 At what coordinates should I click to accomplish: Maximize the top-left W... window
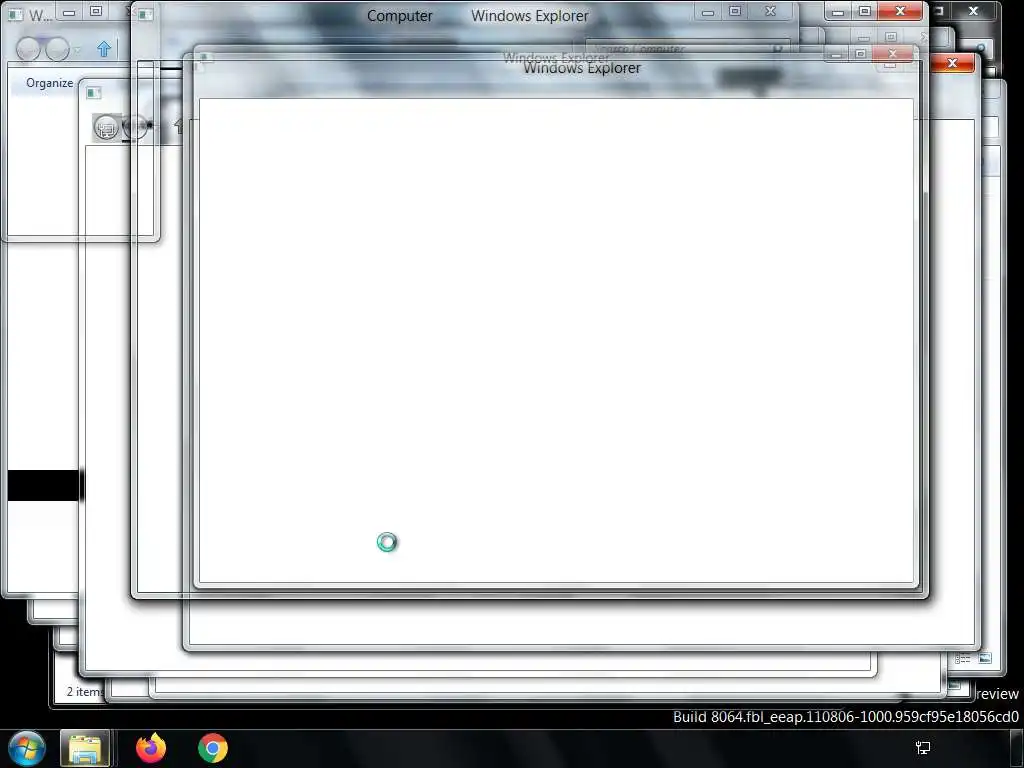click(96, 12)
